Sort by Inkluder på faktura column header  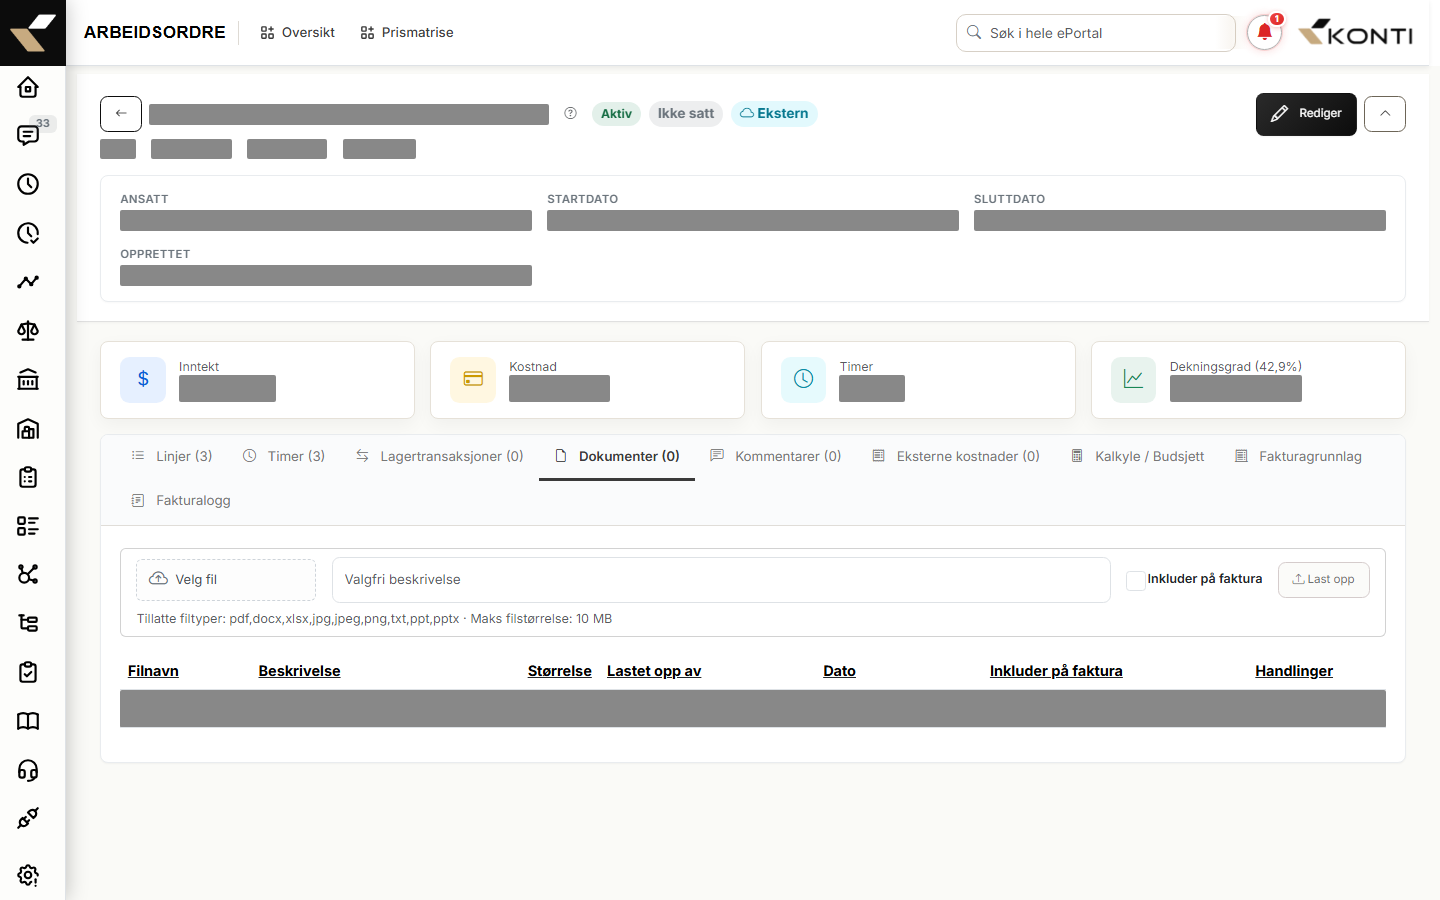pyautogui.click(x=1056, y=671)
